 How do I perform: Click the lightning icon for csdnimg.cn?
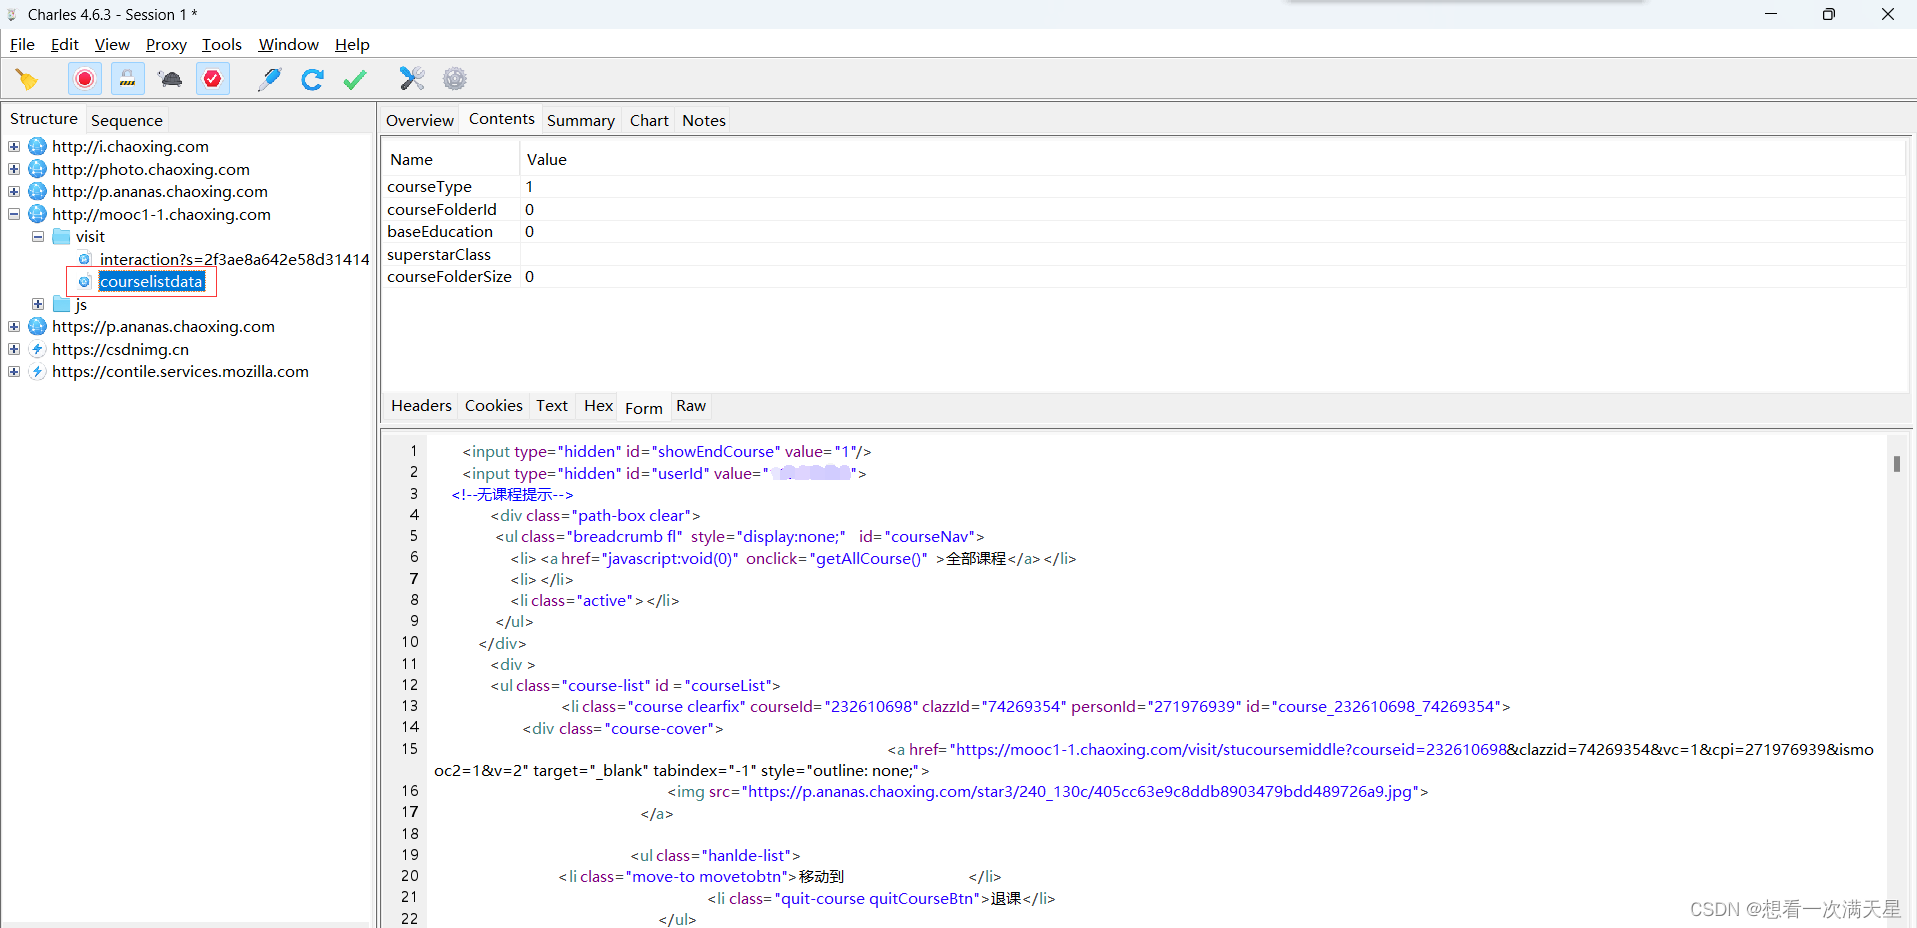pyautogui.click(x=37, y=349)
